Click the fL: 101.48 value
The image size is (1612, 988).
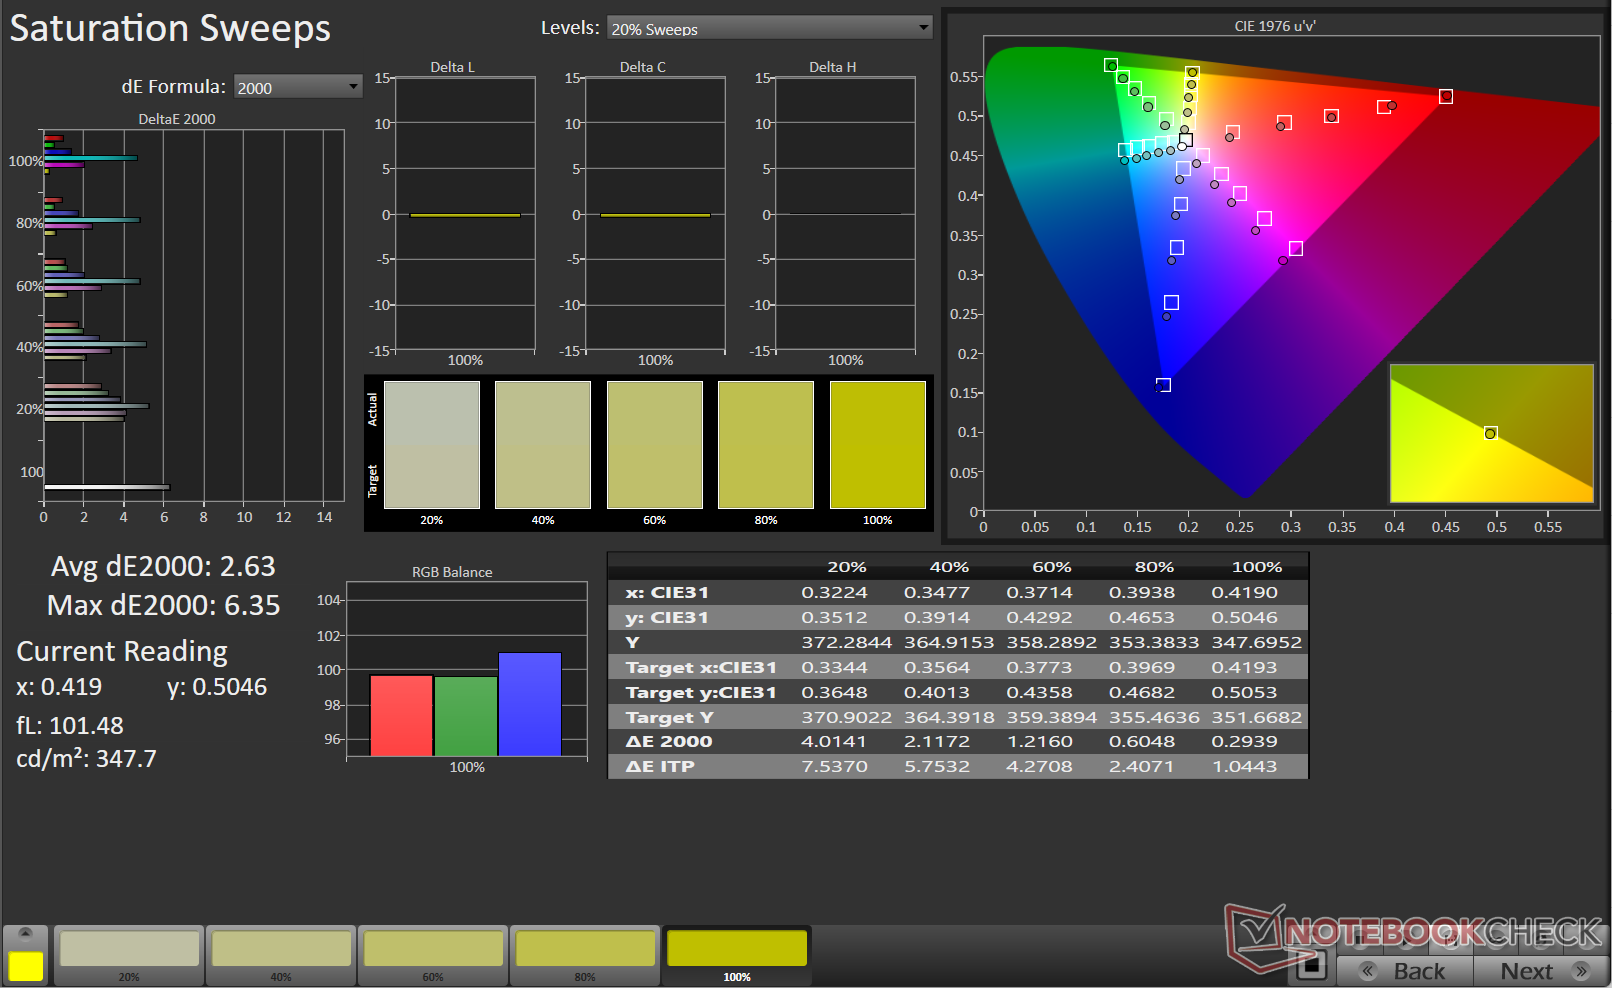click(70, 726)
